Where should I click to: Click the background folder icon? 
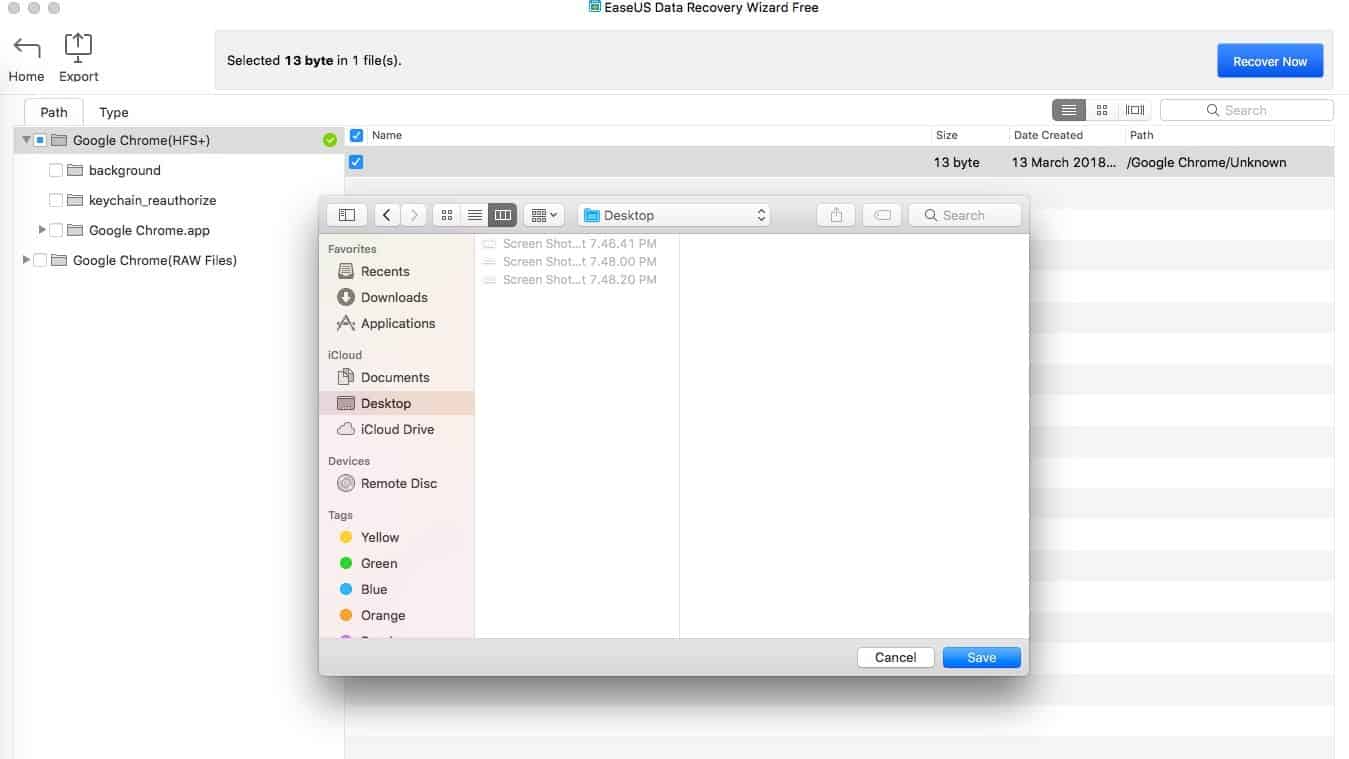click(x=75, y=170)
